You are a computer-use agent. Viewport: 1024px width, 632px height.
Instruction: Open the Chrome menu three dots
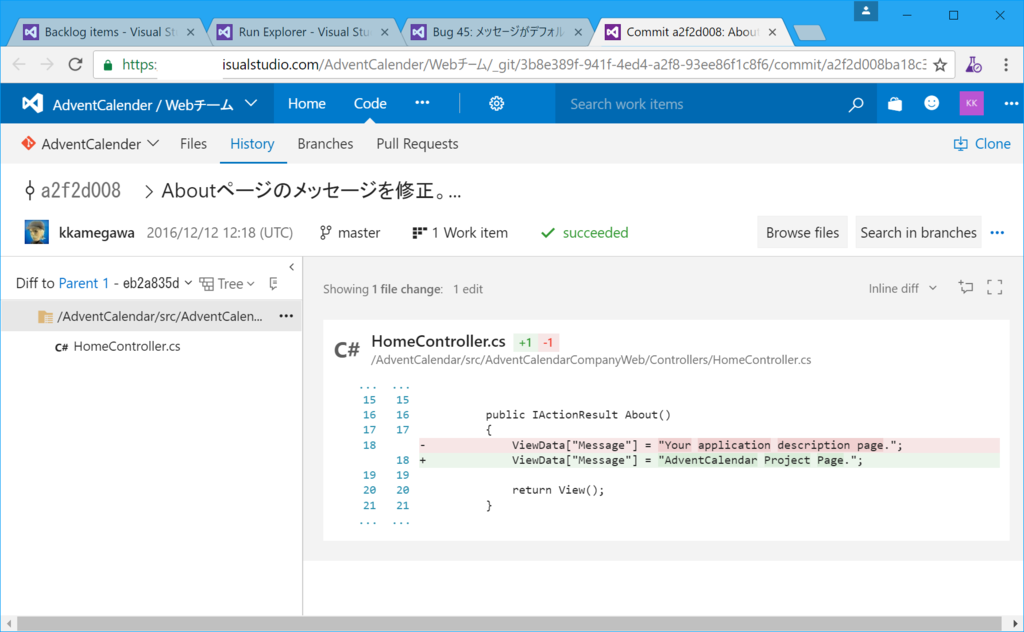click(1006, 64)
